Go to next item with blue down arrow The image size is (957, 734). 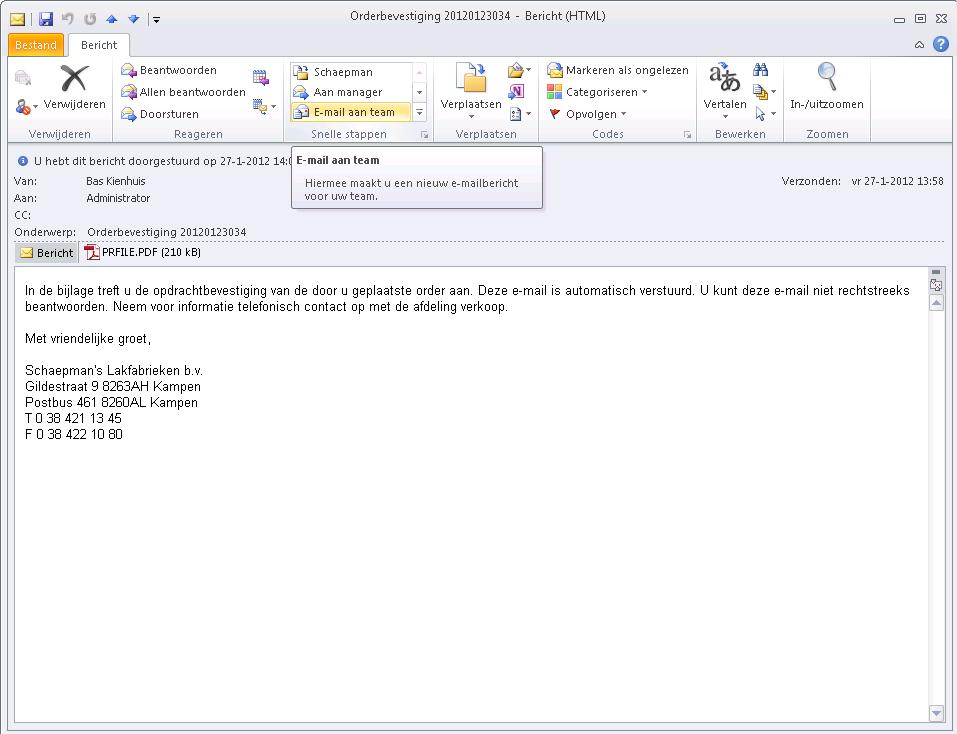click(134, 20)
